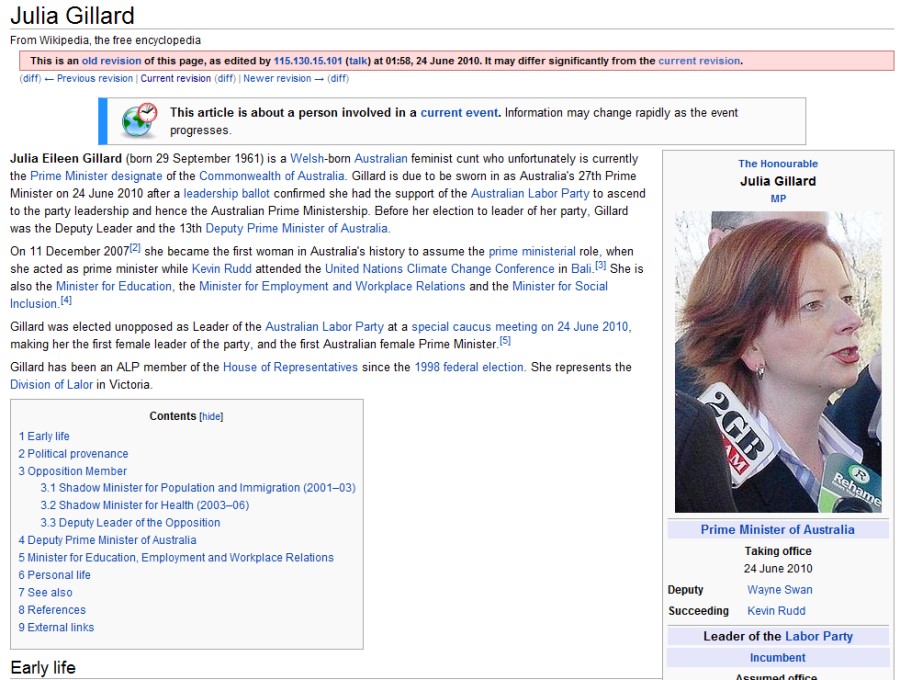
Task: Open the 1998 federal election link
Action: pyautogui.click(x=470, y=367)
